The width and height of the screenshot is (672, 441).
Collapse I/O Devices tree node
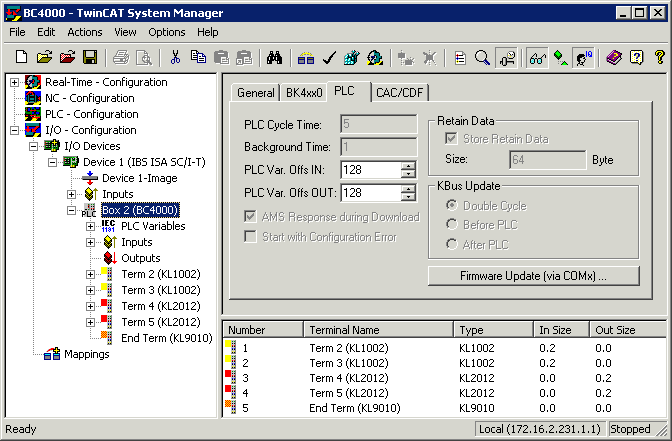click(x=33, y=146)
